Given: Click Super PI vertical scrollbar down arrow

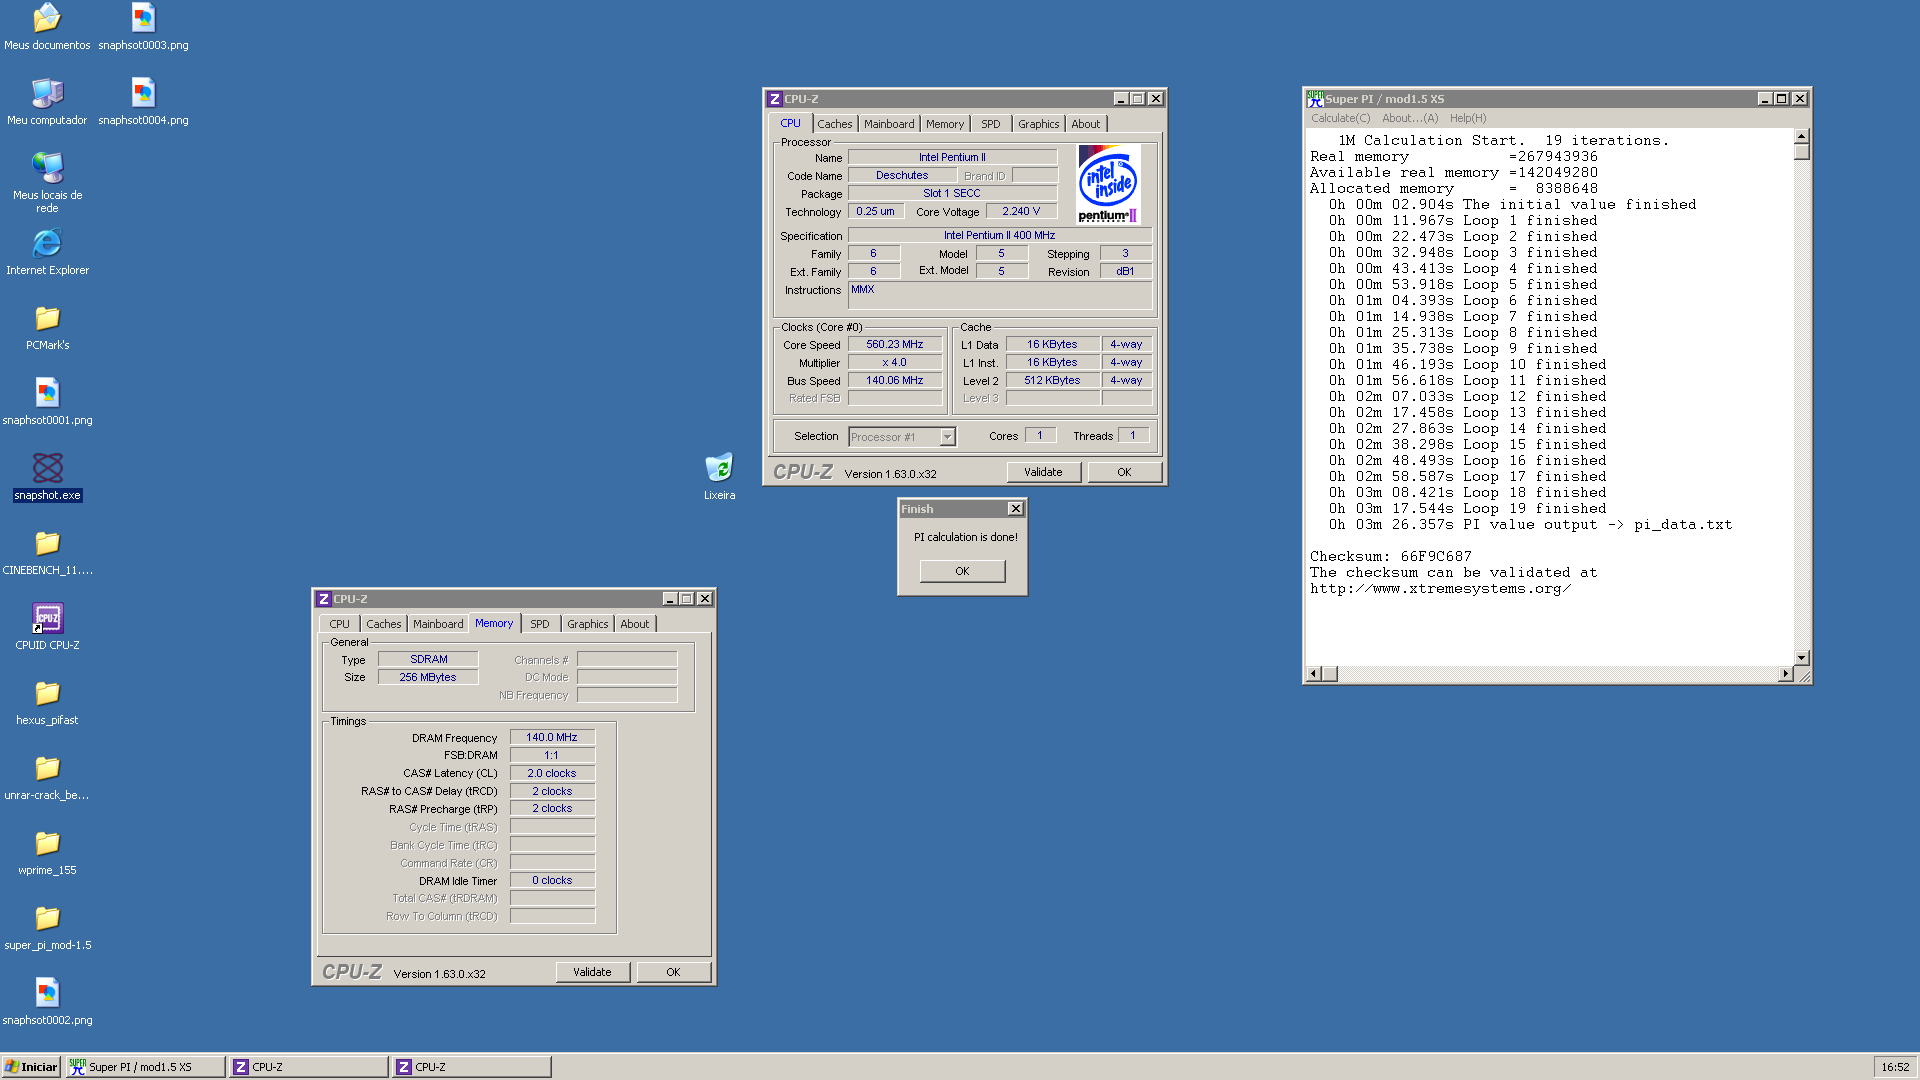Looking at the screenshot, I should (x=1801, y=658).
